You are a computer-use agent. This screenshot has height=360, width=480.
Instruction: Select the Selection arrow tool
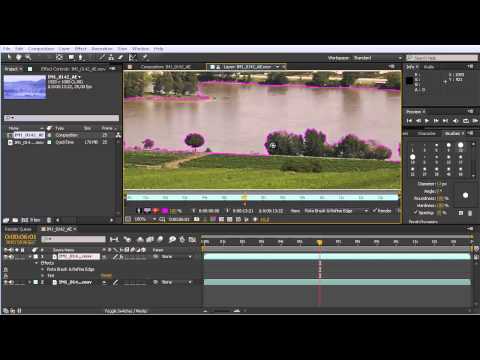click(x=9, y=57)
